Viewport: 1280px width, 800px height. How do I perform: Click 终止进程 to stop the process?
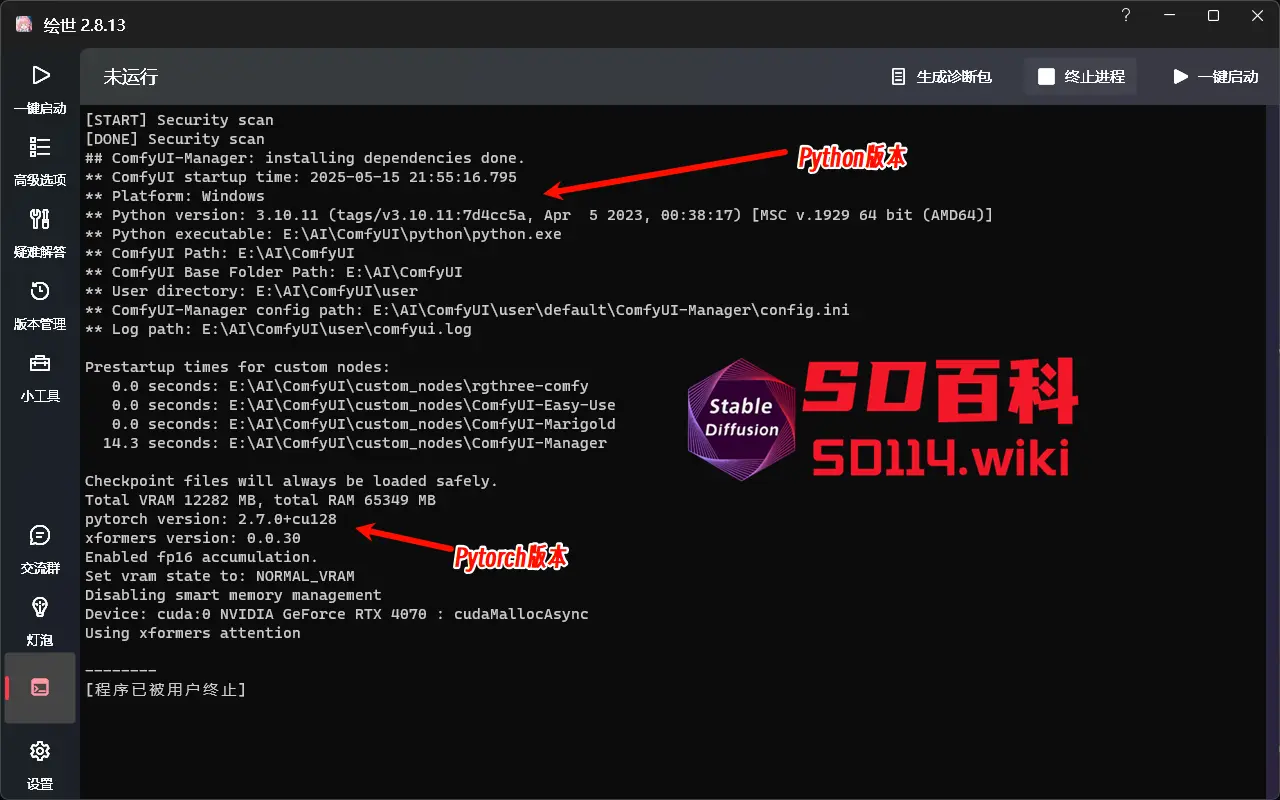click(x=1081, y=76)
